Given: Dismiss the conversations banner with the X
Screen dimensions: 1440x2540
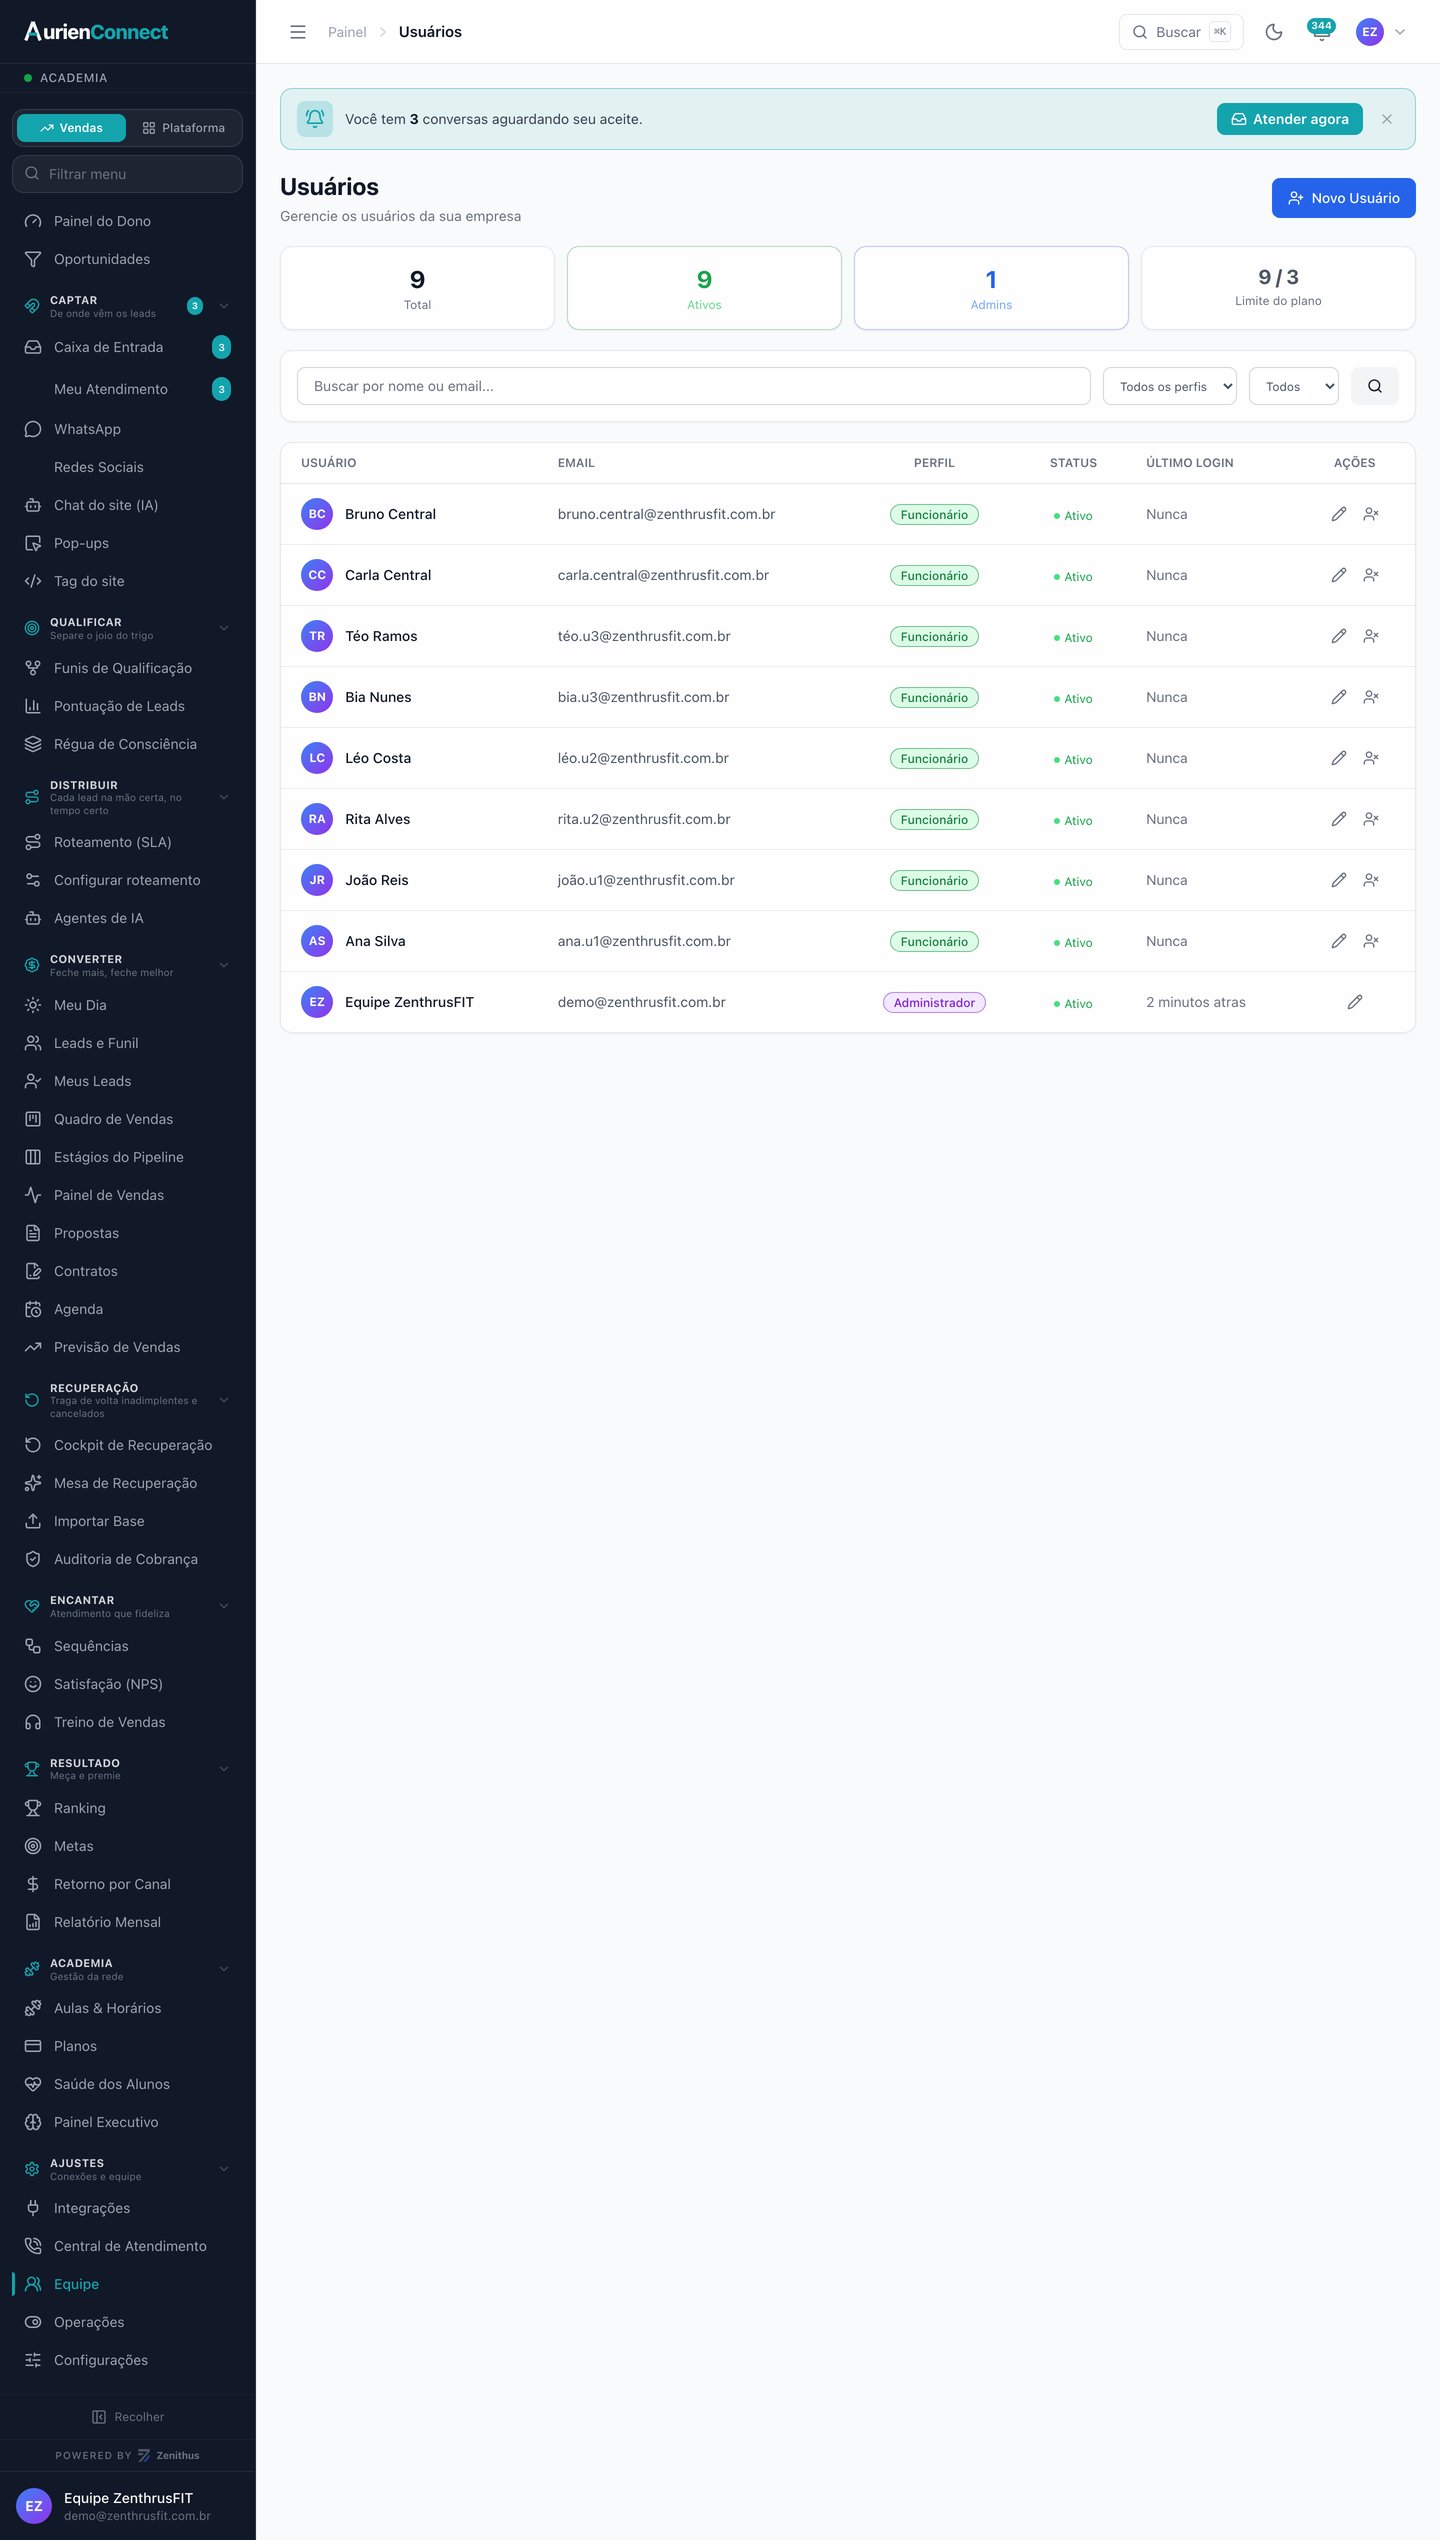Looking at the screenshot, I should pos(1387,119).
